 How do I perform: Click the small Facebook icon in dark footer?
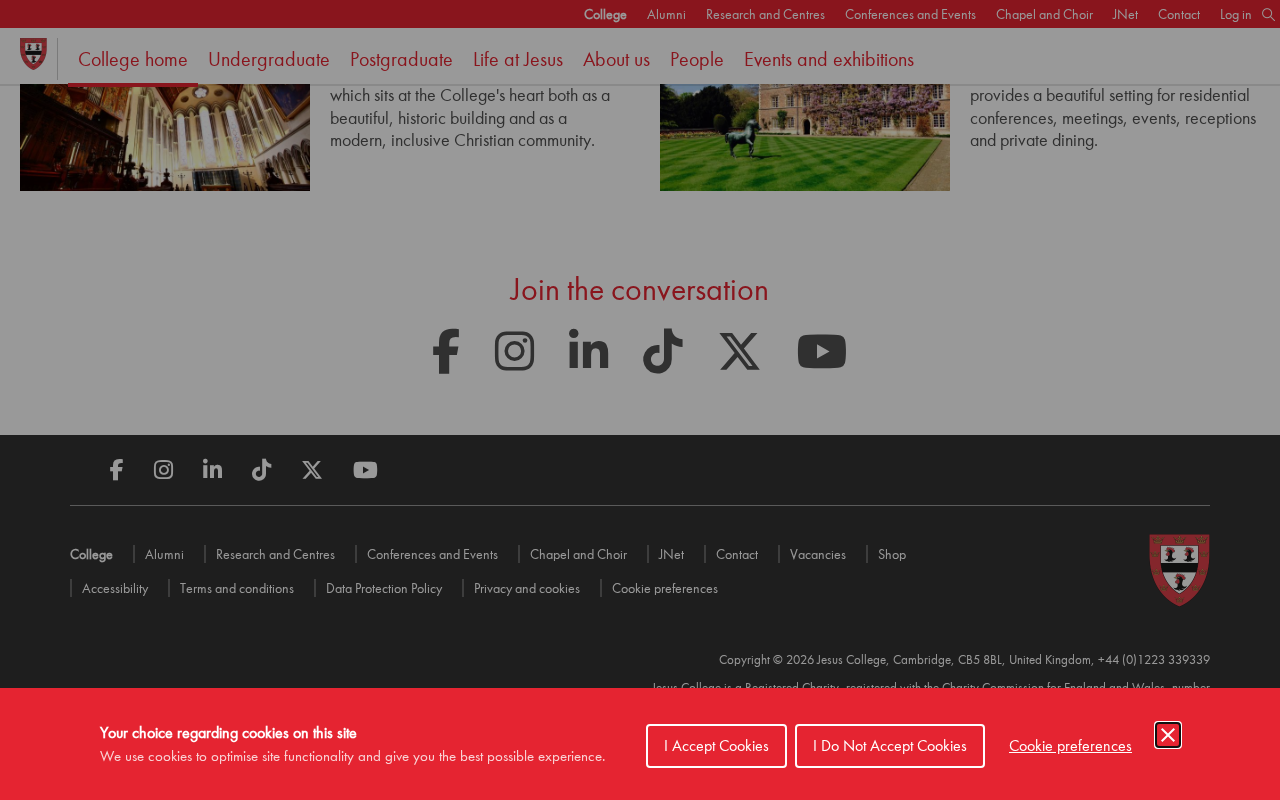coord(116,470)
